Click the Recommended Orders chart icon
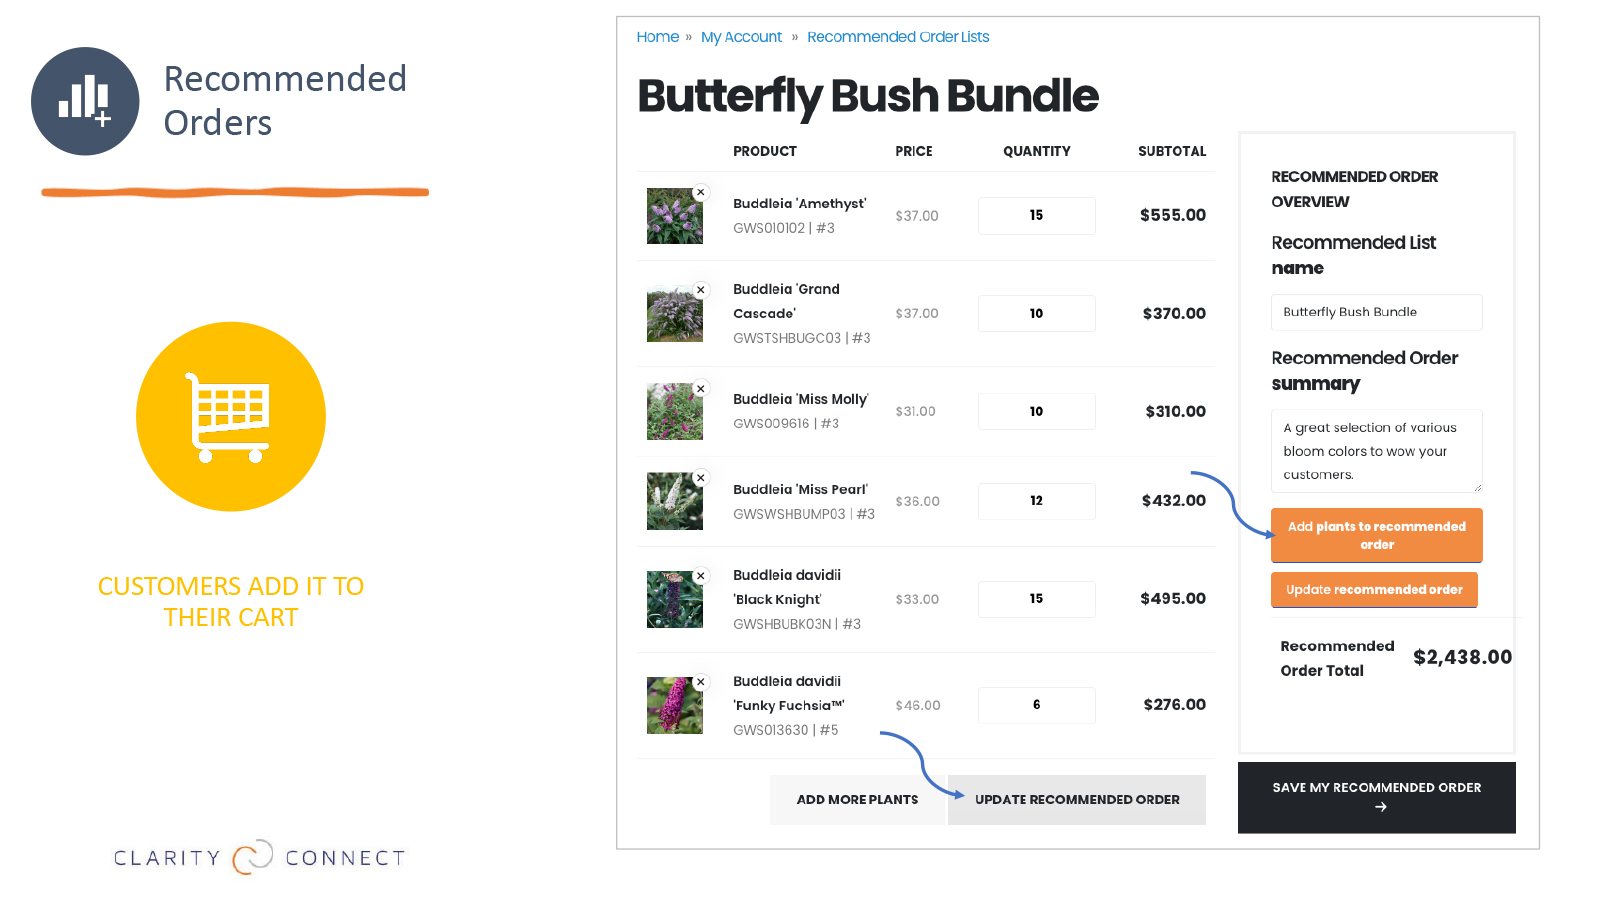The width and height of the screenshot is (1600, 900). [x=85, y=101]
